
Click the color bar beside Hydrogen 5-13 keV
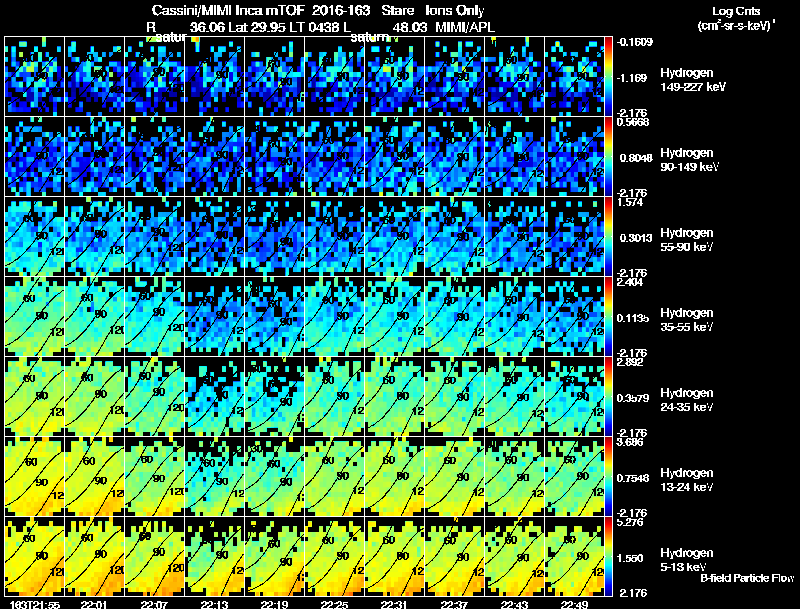click(608, 556)
